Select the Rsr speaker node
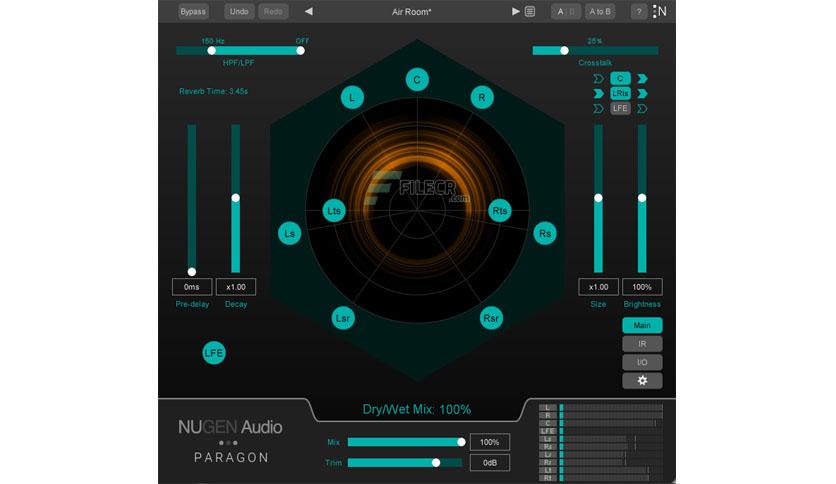 (491, 318)
